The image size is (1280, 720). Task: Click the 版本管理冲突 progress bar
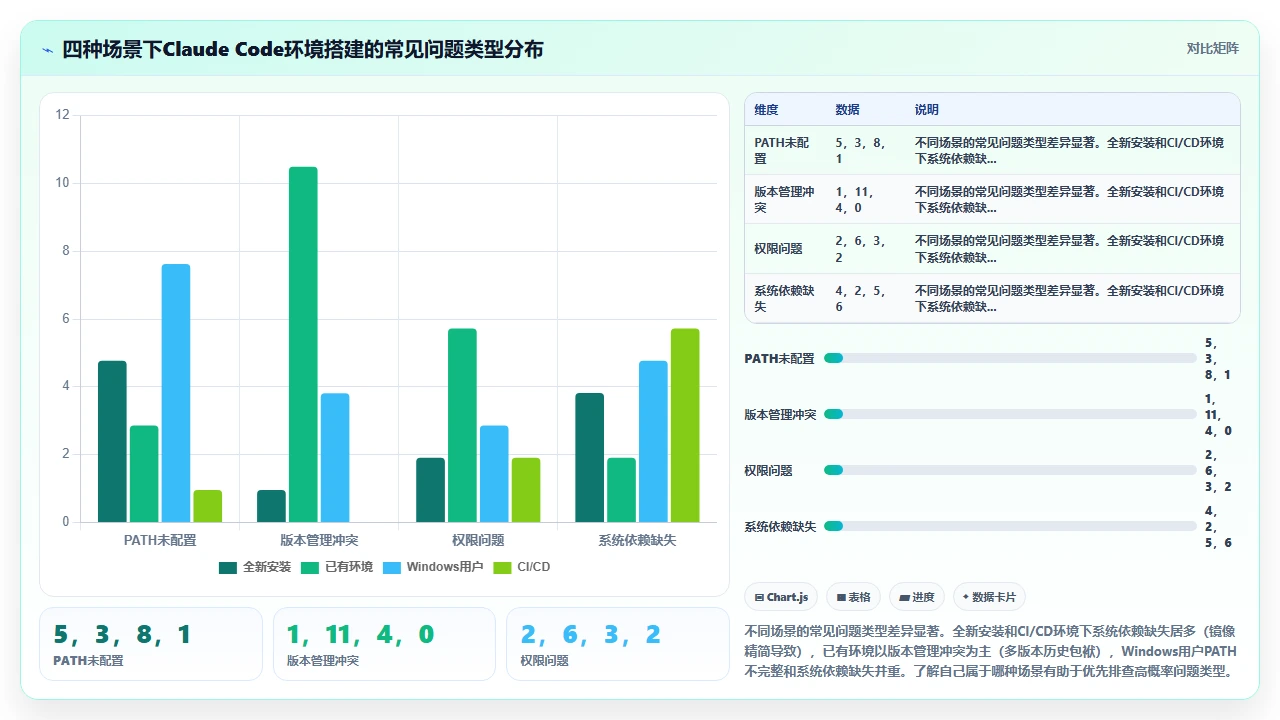pos(1010,414)
